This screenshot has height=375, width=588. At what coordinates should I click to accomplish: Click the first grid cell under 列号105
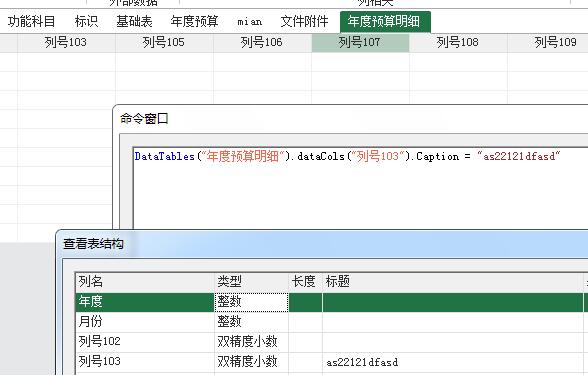click(x=164, y=62)
